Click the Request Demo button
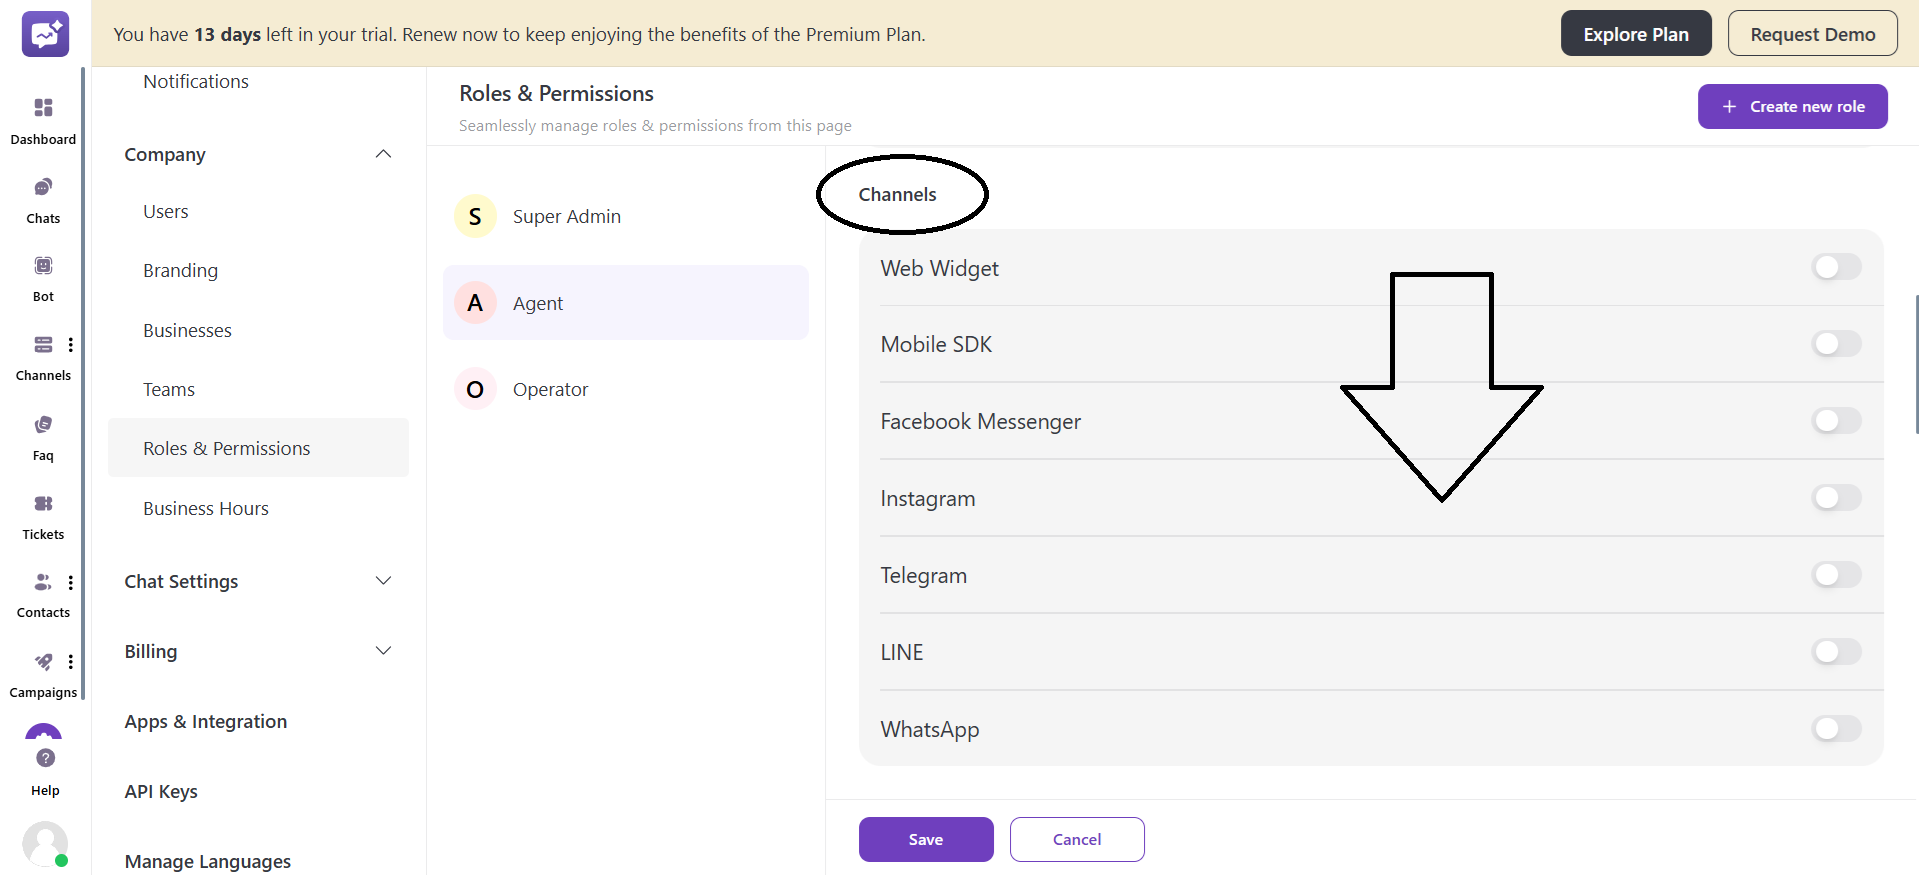 pyautogui.click(x=1812, y=34)
